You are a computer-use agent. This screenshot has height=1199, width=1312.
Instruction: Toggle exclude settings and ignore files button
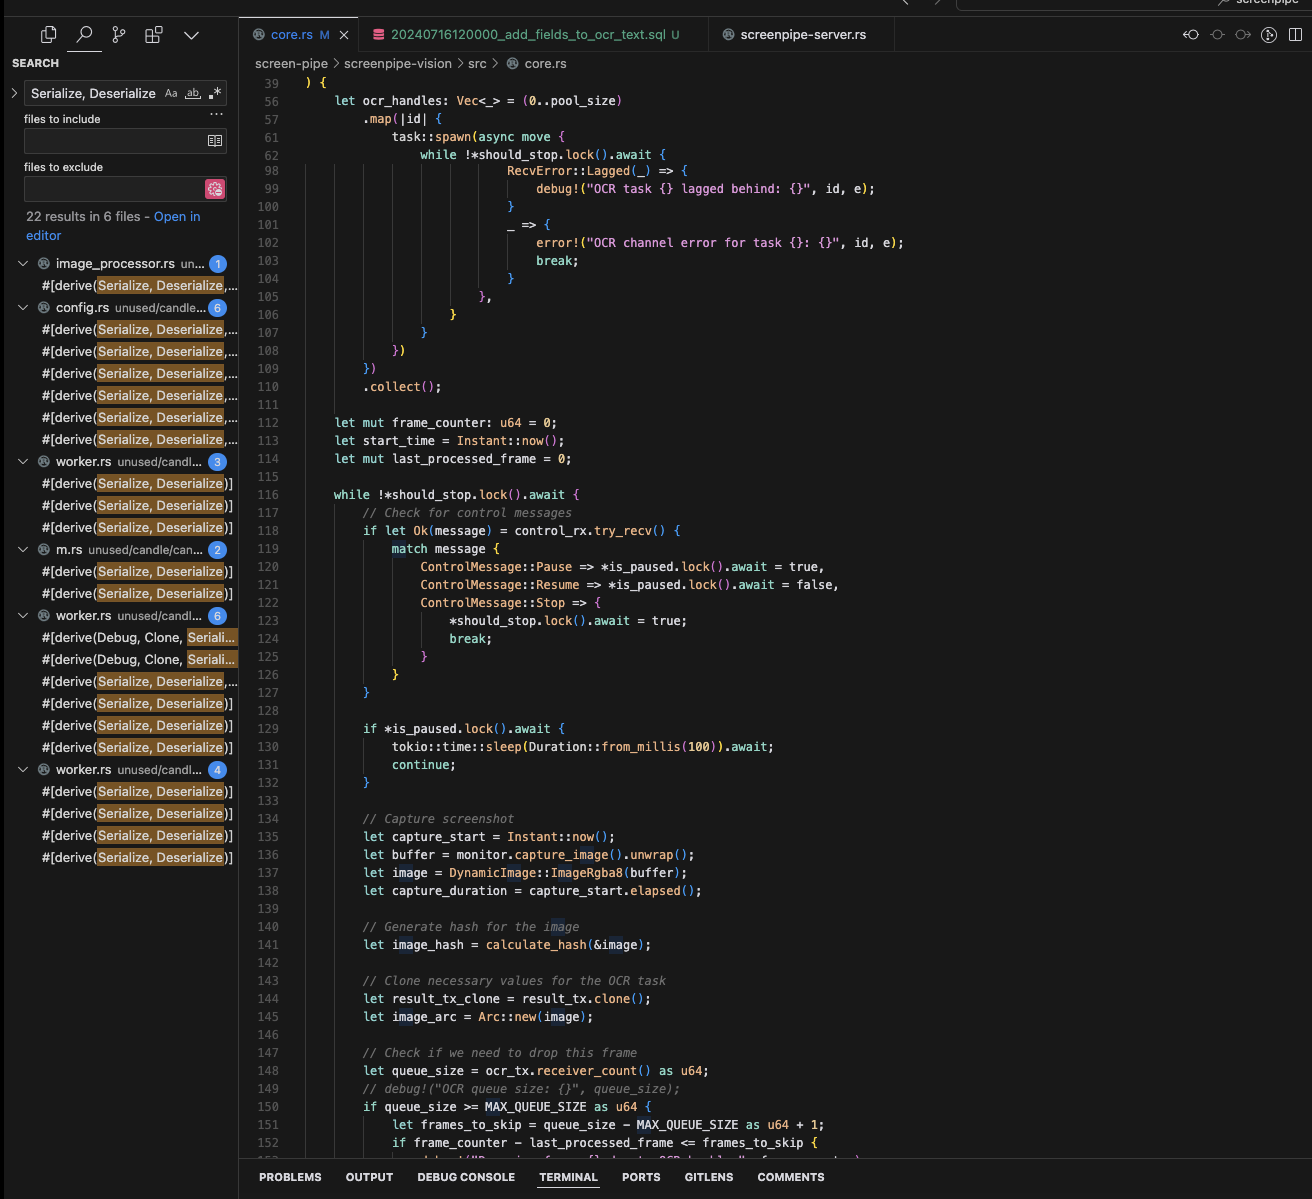point(215,189)
